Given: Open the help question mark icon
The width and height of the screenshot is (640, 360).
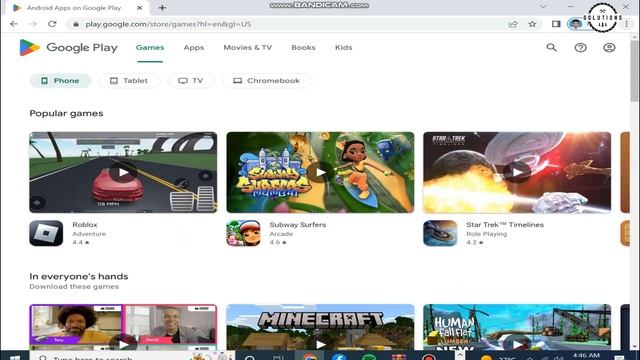Looking at the screenshot, I should pyautogui.click(x=580, y=48).
